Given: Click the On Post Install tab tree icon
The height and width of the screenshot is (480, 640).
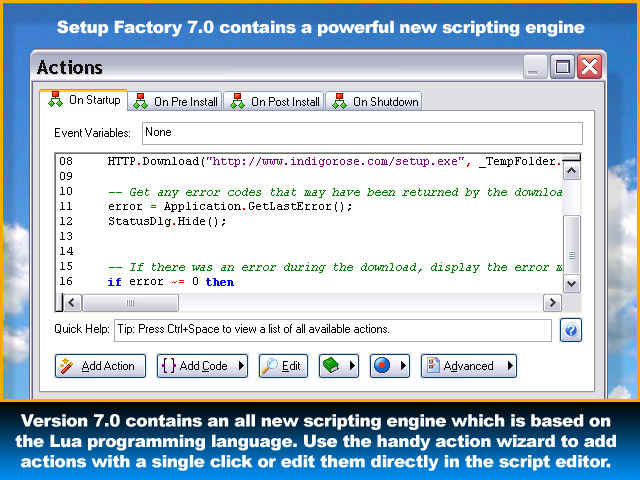Looking at the screenshot, I should click(x=237, y=101).
